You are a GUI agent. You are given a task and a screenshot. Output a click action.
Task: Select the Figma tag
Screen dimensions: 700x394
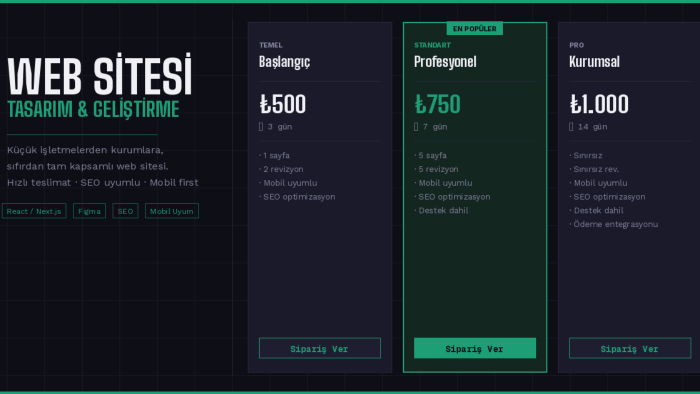pyautogui.click(x=89, y=211)
